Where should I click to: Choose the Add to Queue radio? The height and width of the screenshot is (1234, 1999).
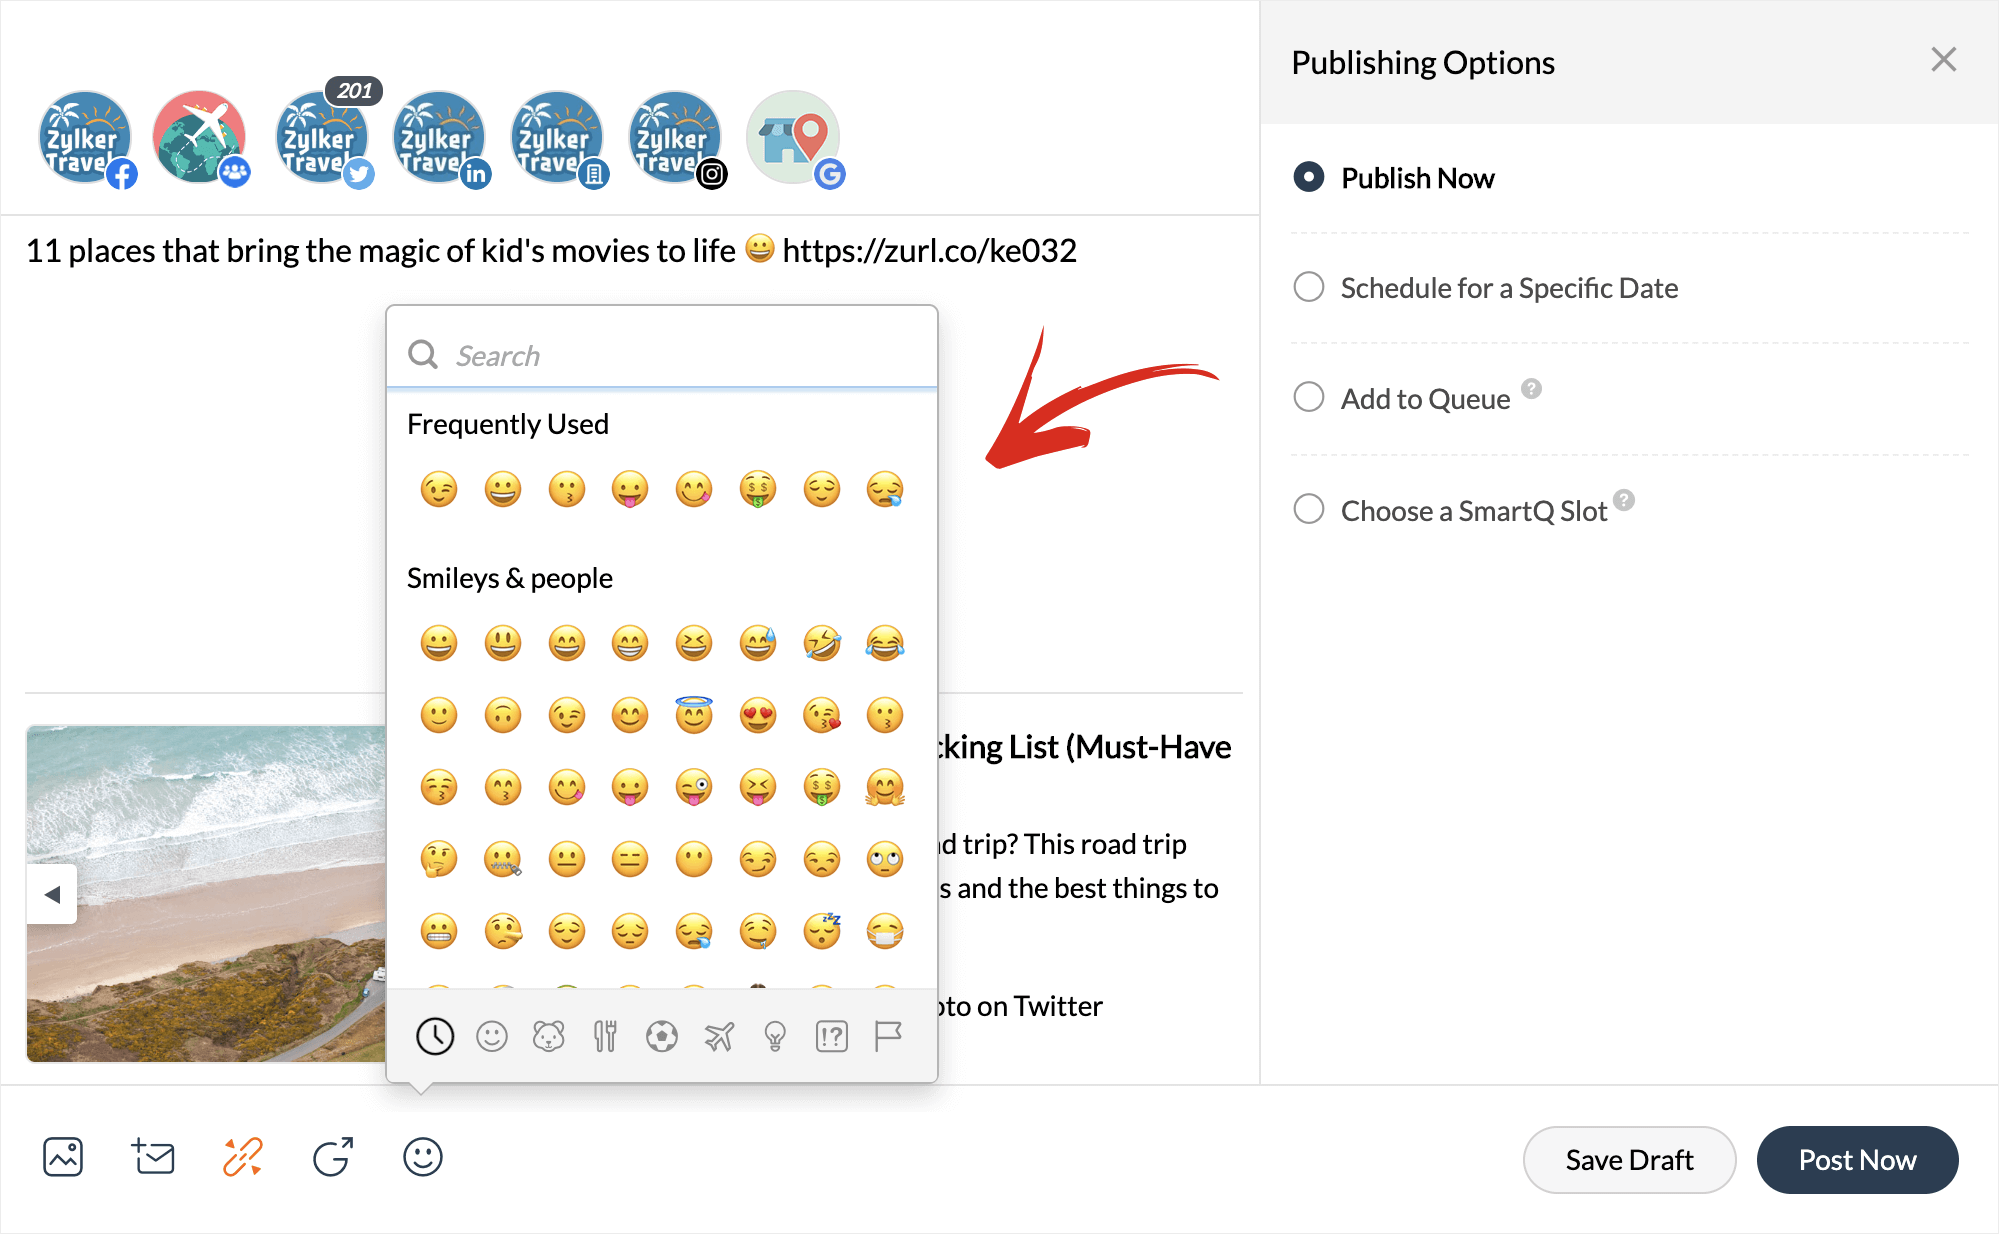tap(1308, 398)
